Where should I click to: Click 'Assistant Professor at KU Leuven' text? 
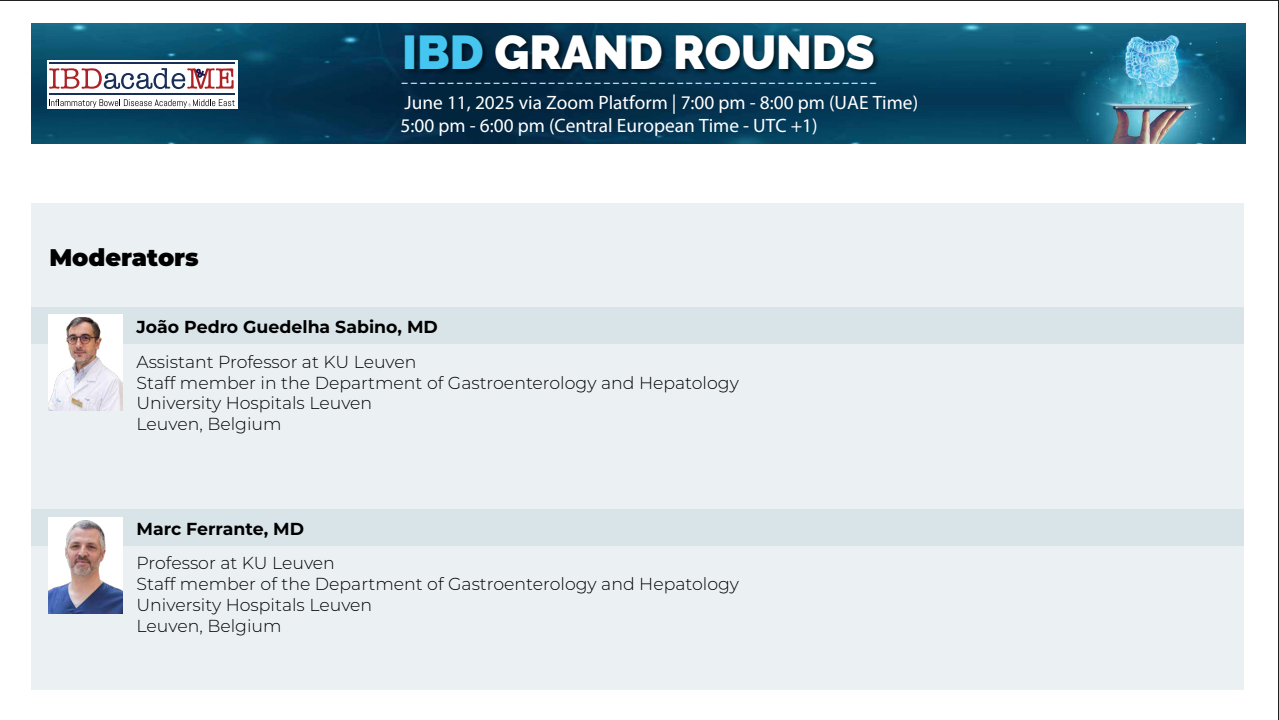click(x=276, y=362)
